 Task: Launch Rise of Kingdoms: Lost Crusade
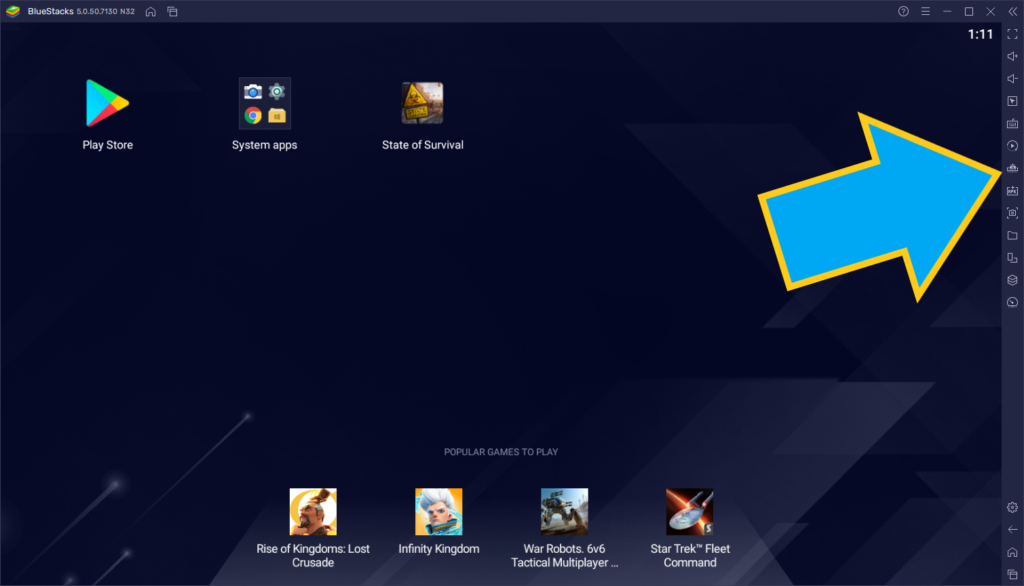tap(312, 510)
